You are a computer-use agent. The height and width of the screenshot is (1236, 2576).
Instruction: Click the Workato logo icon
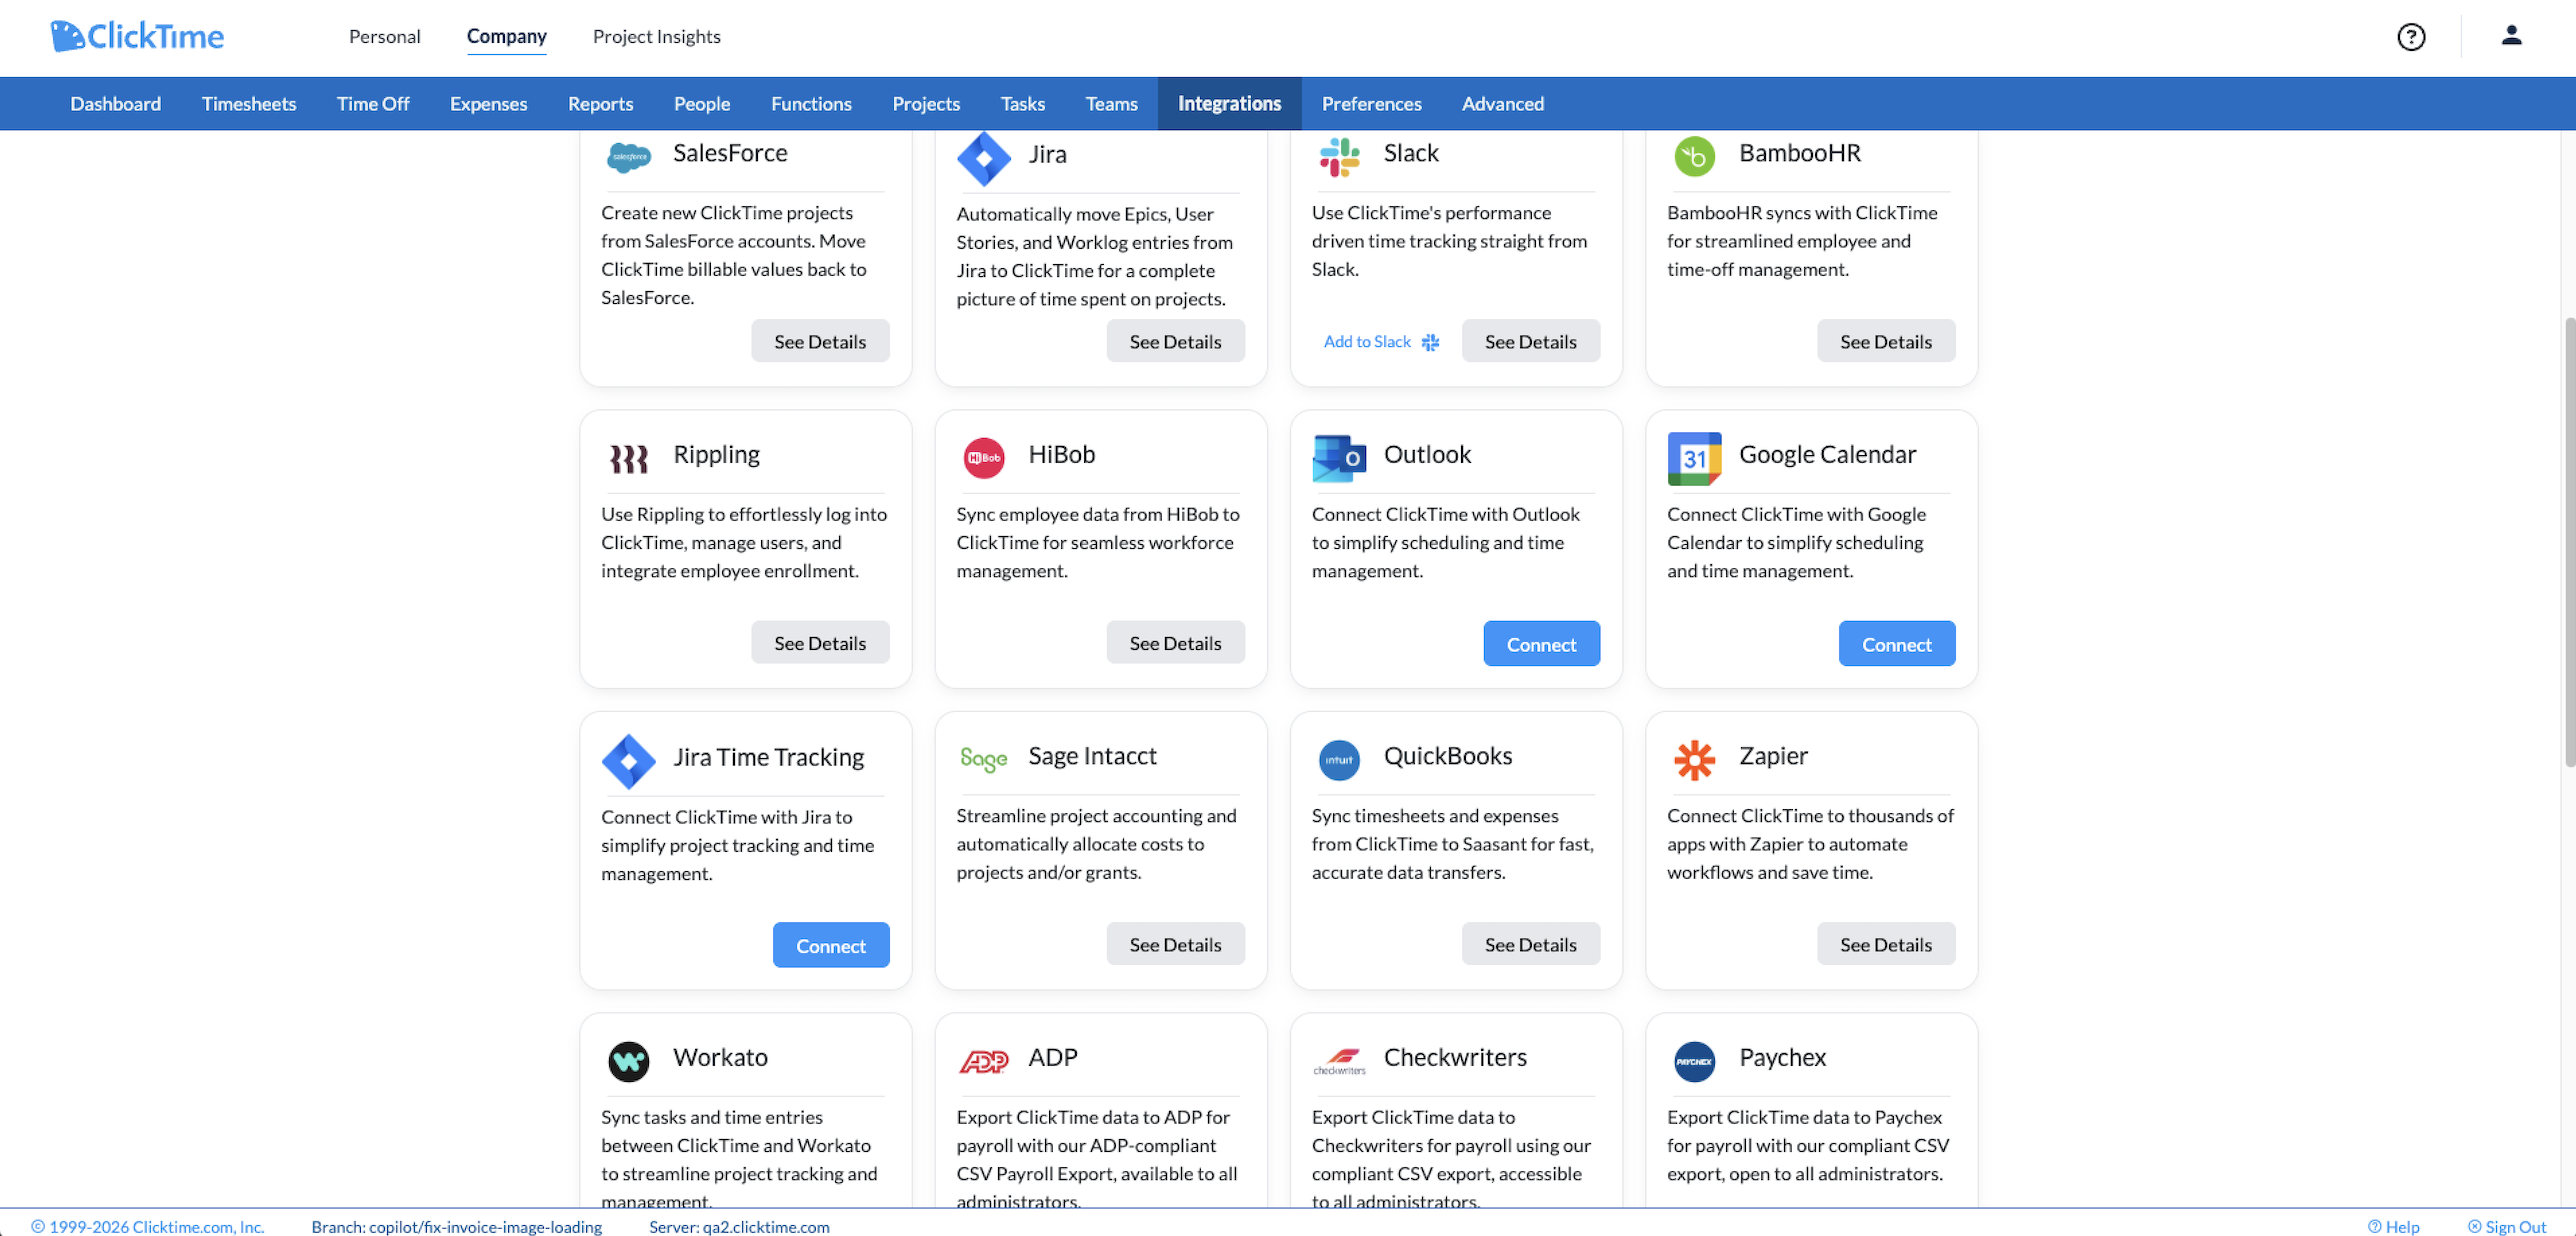(629, 1061)
